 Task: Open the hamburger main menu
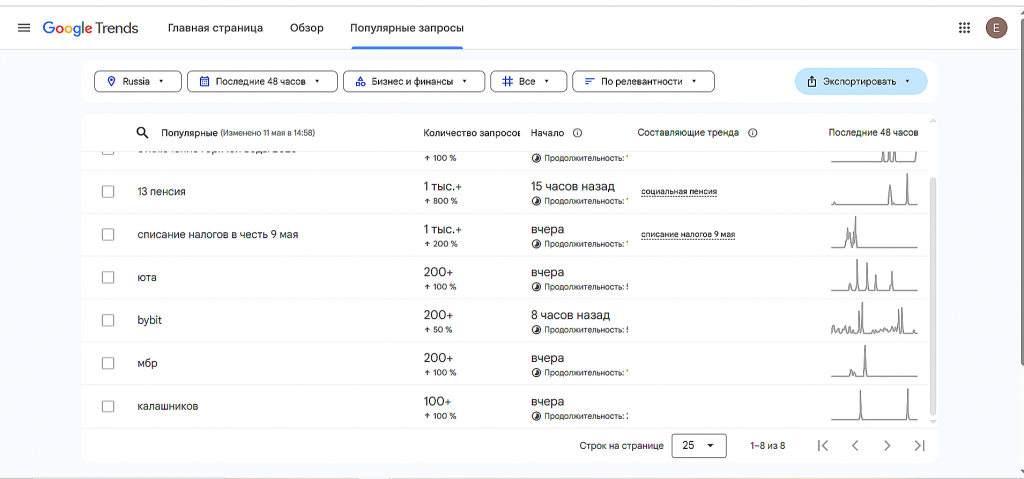pyautogui.click(x=24, y=28)
